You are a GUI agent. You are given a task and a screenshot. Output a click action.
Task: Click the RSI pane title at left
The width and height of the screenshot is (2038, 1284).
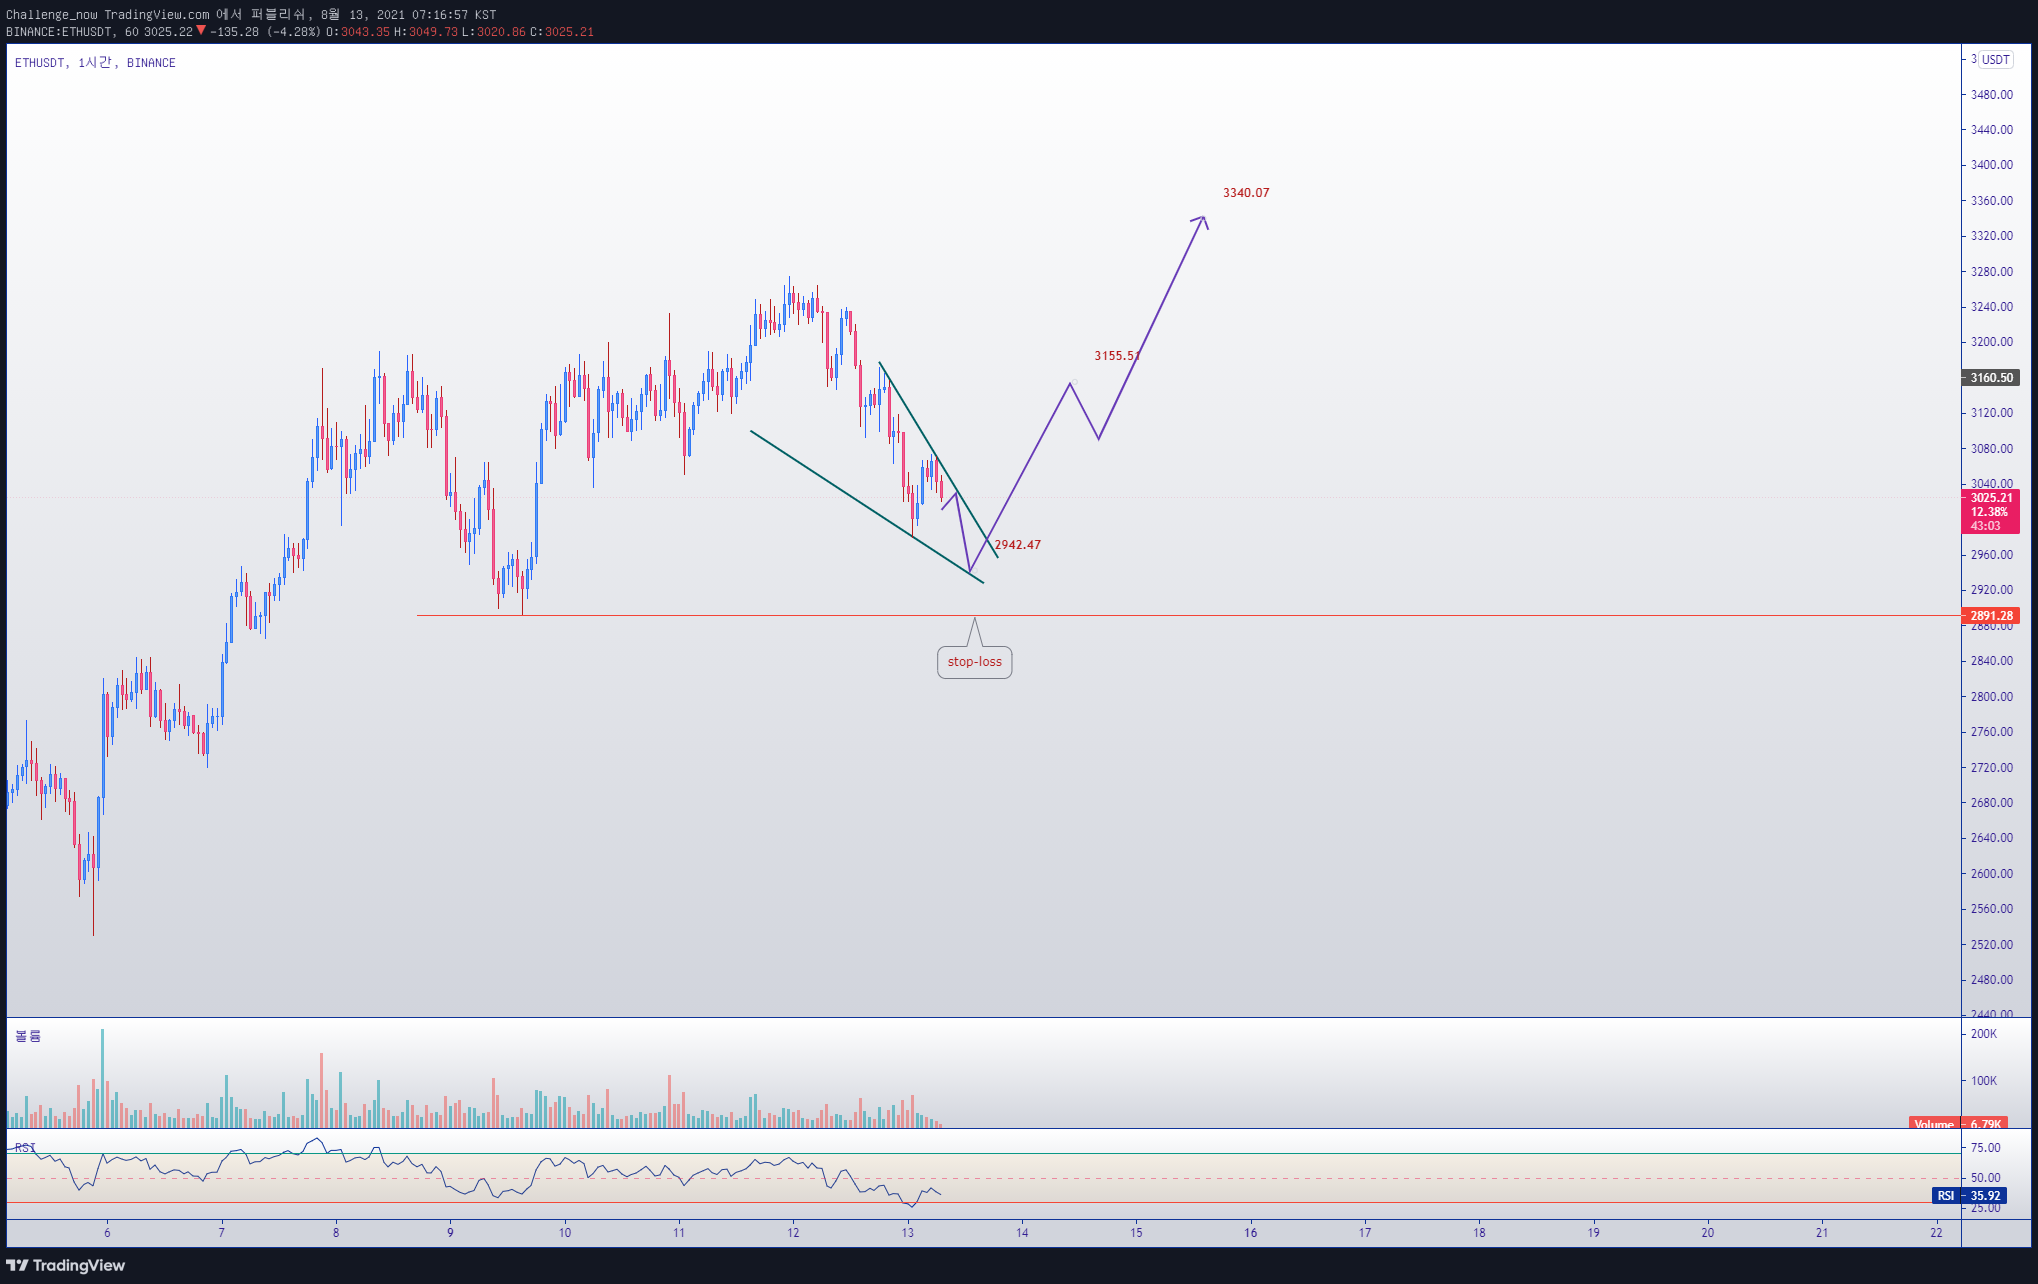(x=25, y=1148)
